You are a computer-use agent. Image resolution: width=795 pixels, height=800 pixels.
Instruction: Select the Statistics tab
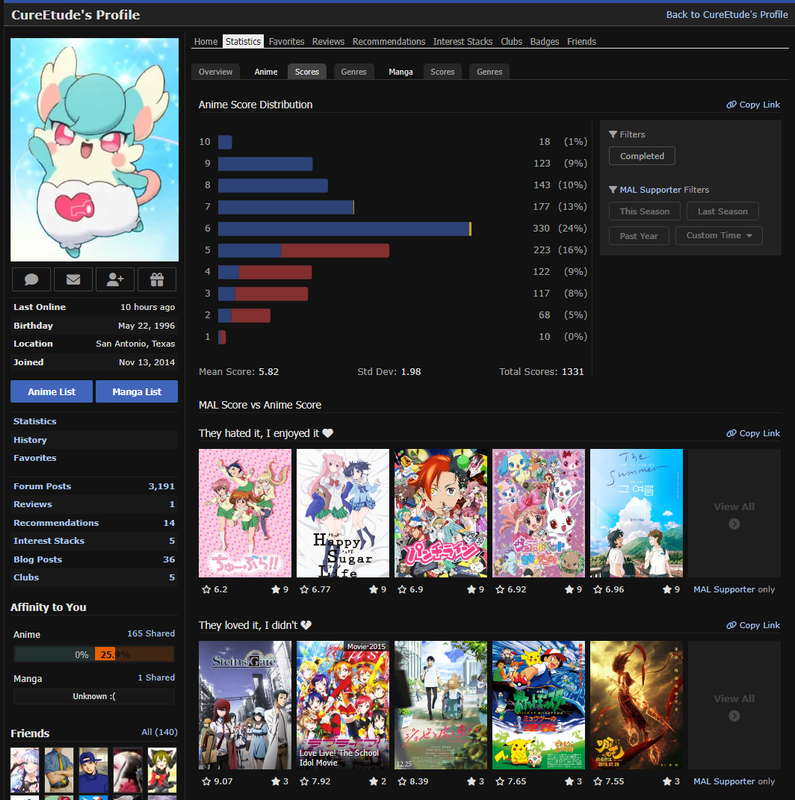coord(243,41)
